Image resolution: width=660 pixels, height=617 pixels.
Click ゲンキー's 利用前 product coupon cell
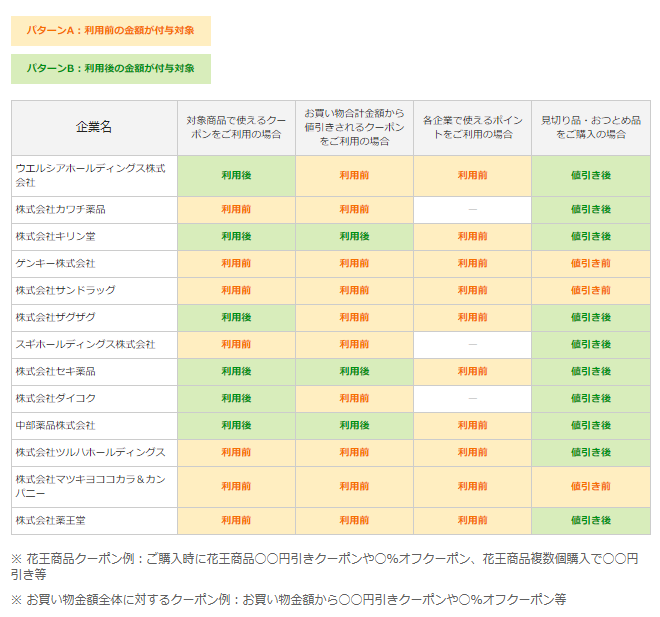pos(237,263)
